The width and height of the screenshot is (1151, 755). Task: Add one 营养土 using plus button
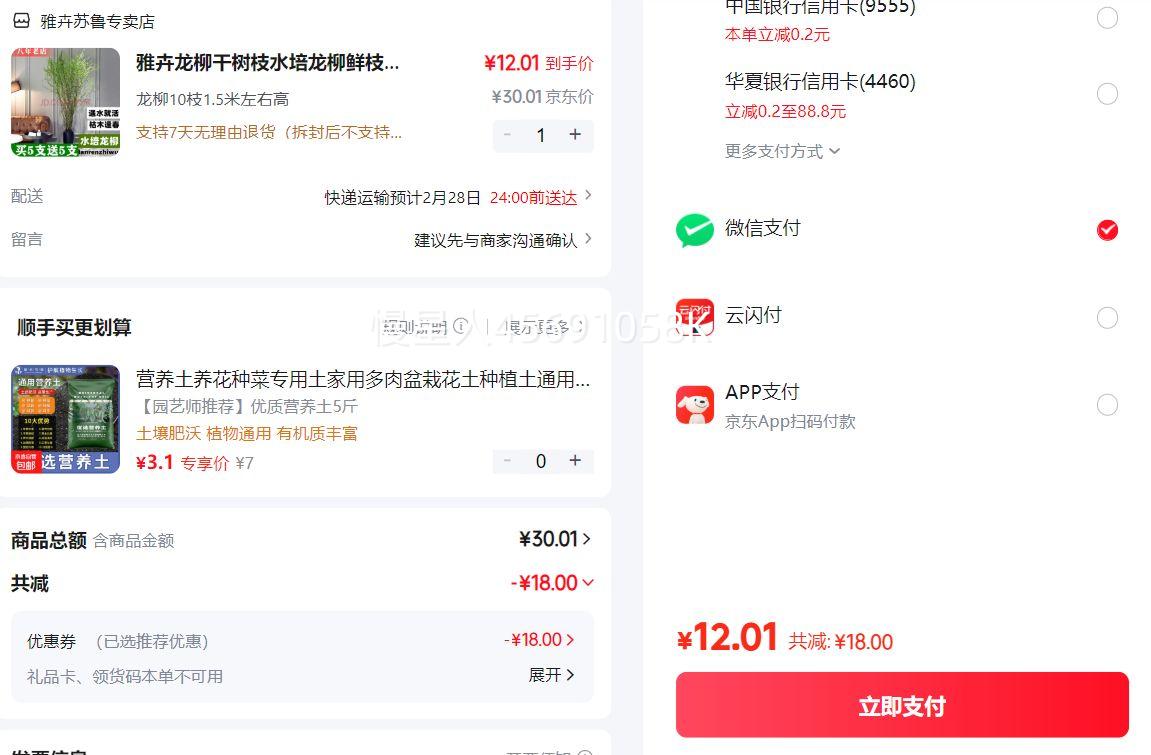pos(575,461)
